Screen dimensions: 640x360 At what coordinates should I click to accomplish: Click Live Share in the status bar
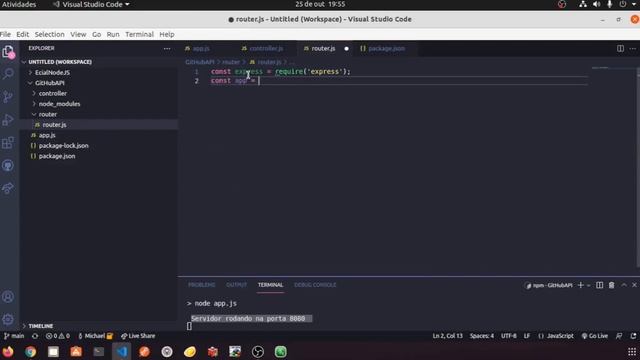pyautogui.click(x=138, y=336)
